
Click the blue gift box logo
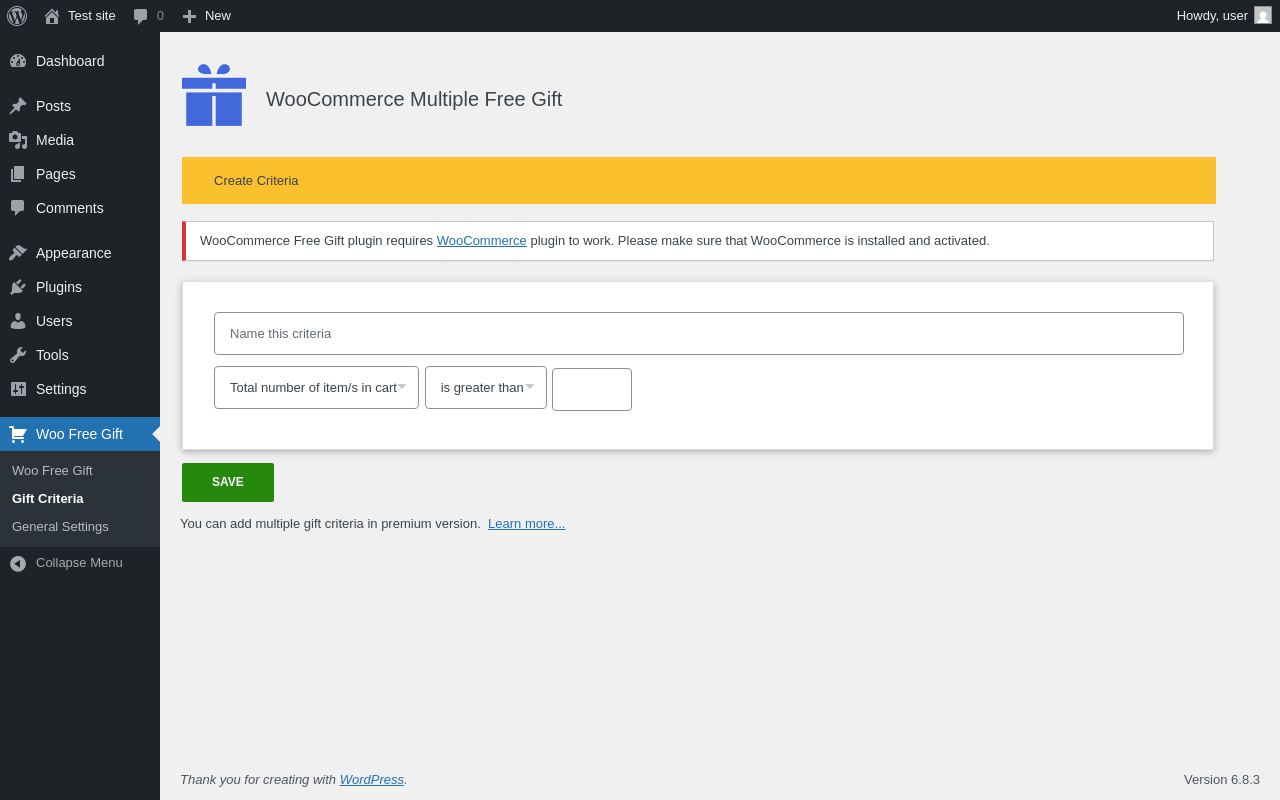214,95
